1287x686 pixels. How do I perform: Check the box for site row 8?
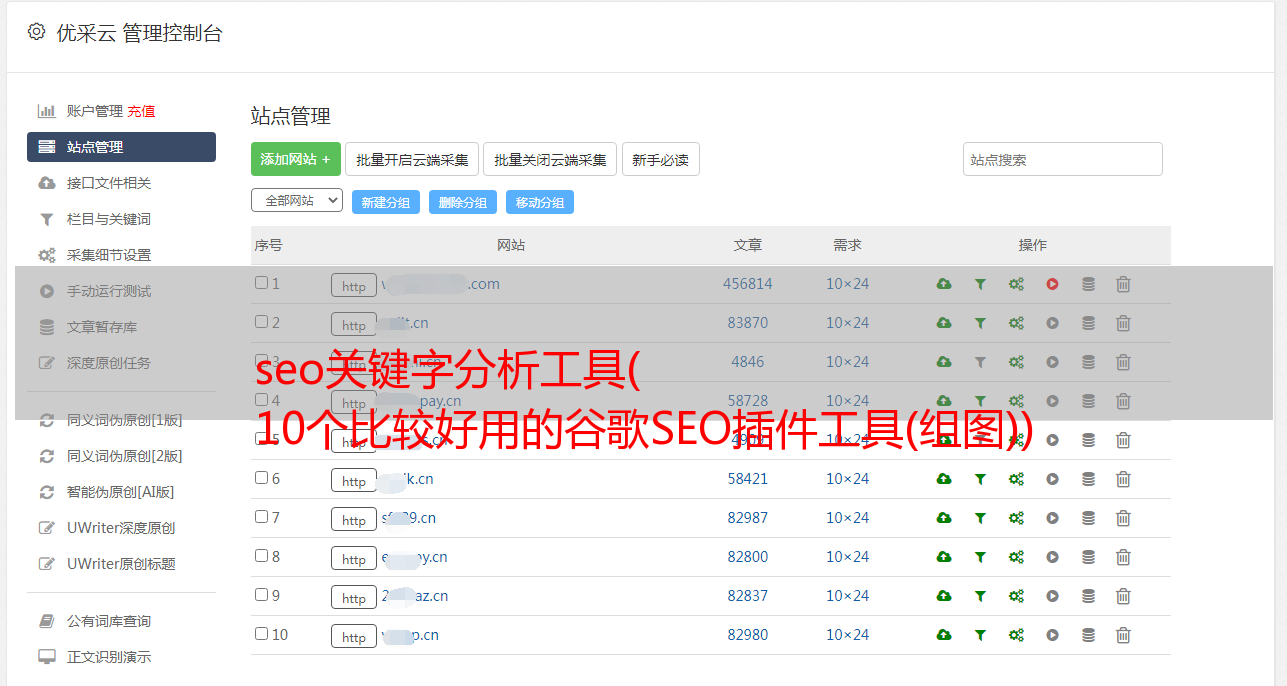261,556
